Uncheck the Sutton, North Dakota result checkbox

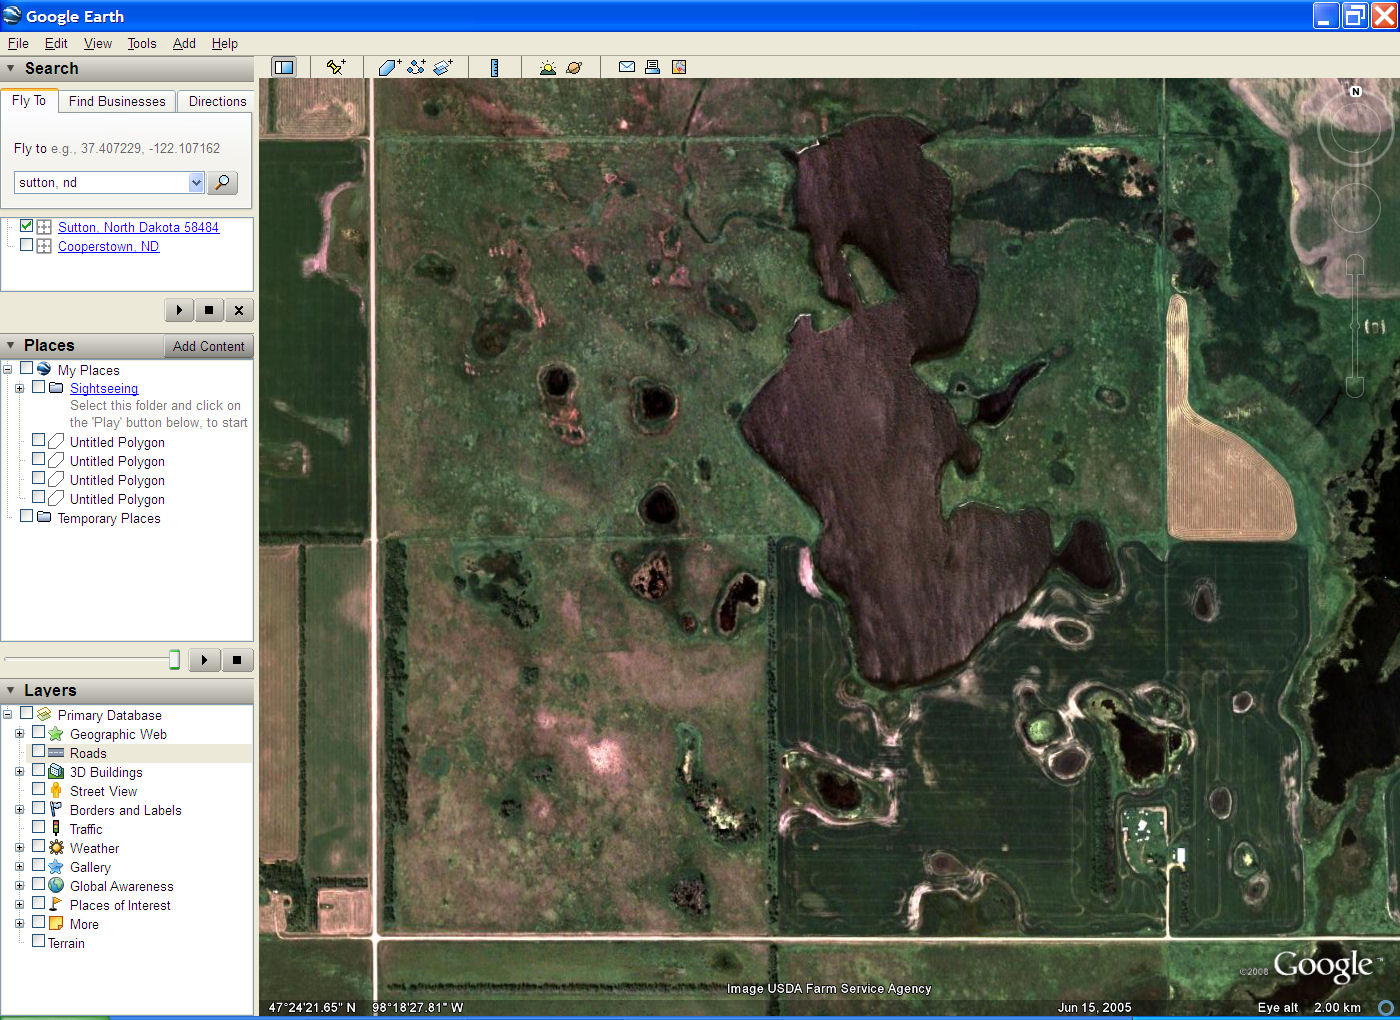point(27,226)
